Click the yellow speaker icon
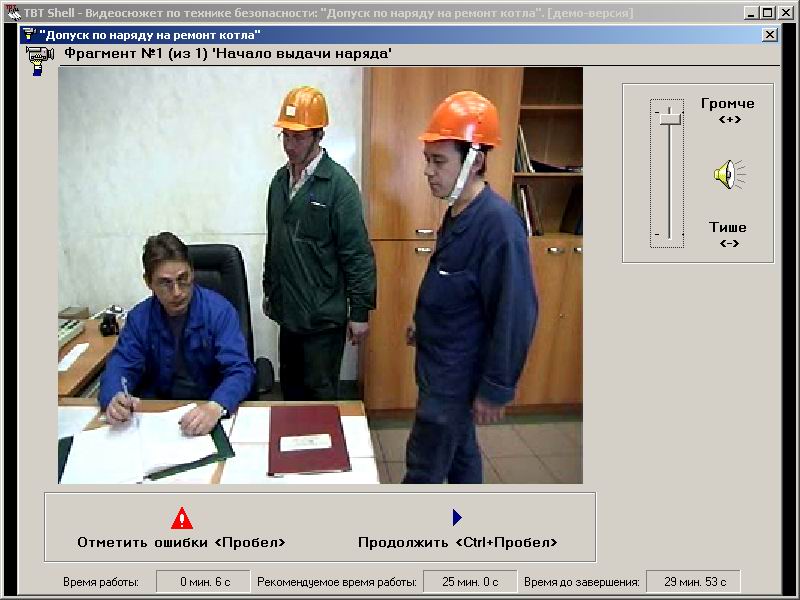Viewport: 800px width, 600px height. pyautogui.click(x=729, y=174)
